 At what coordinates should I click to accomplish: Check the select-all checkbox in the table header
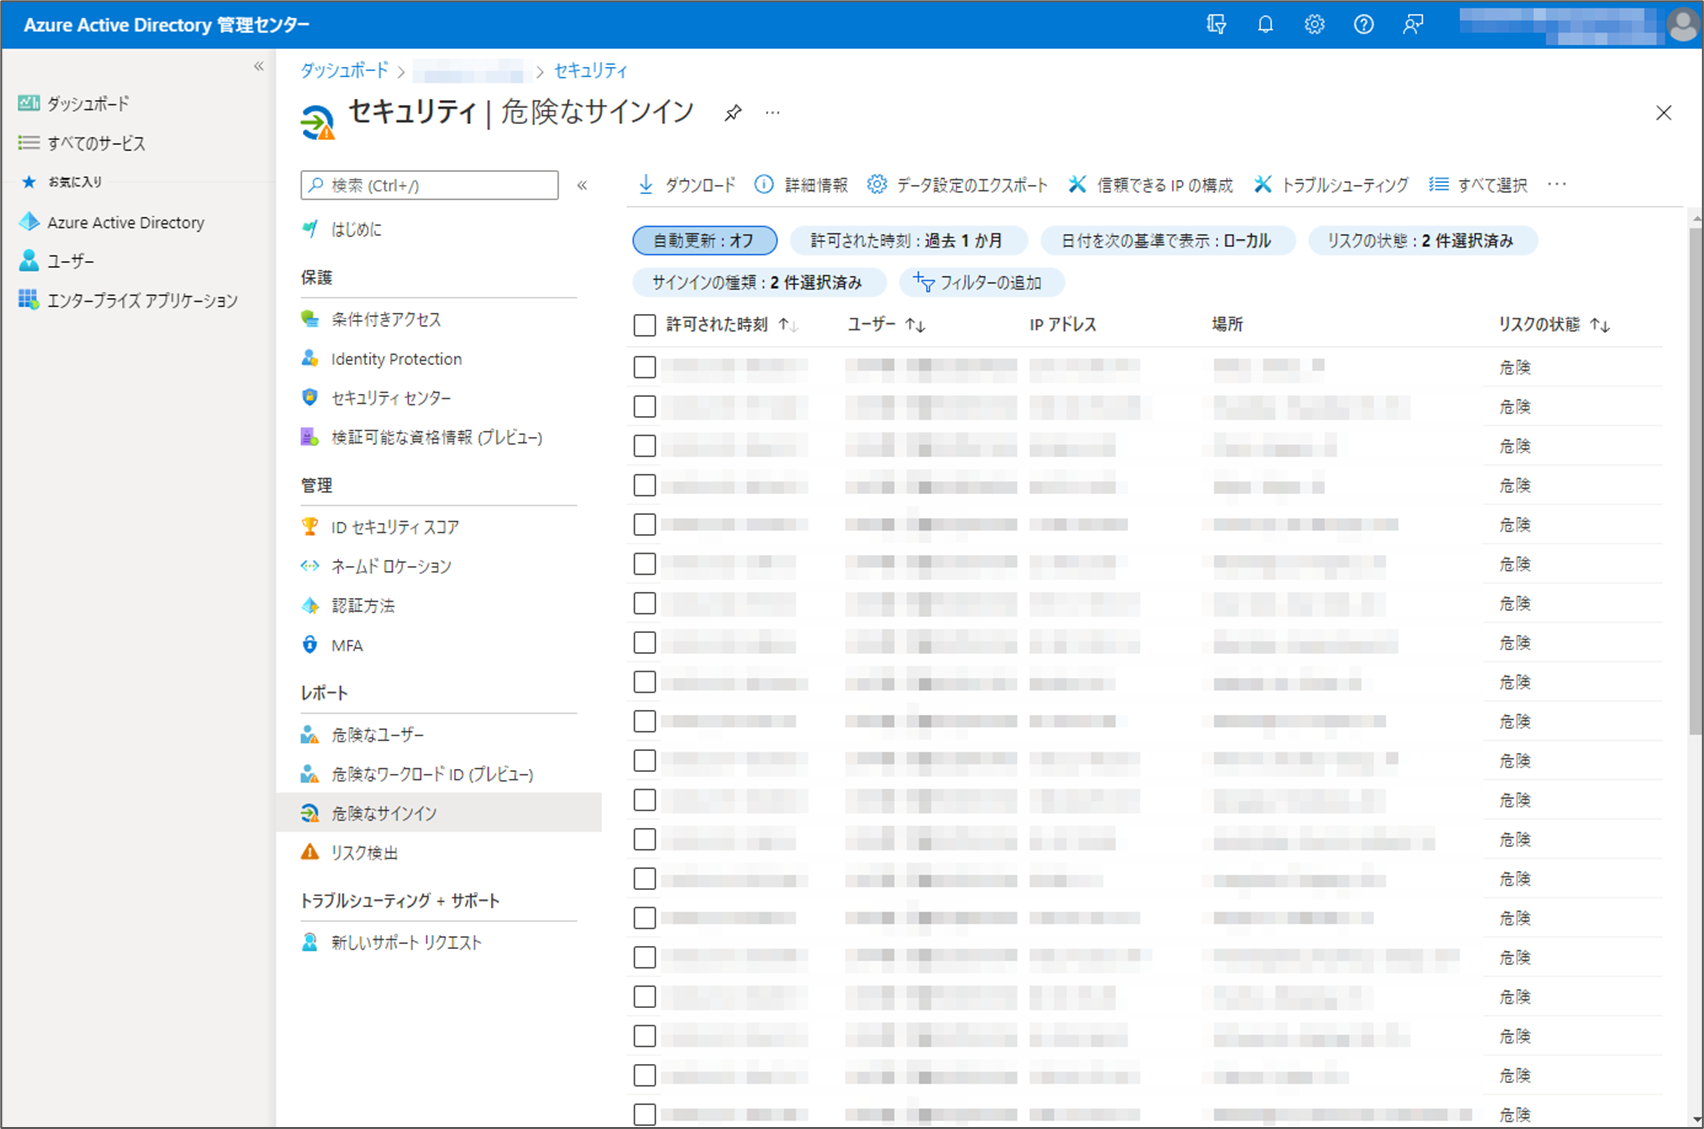[x=644, y=325]
